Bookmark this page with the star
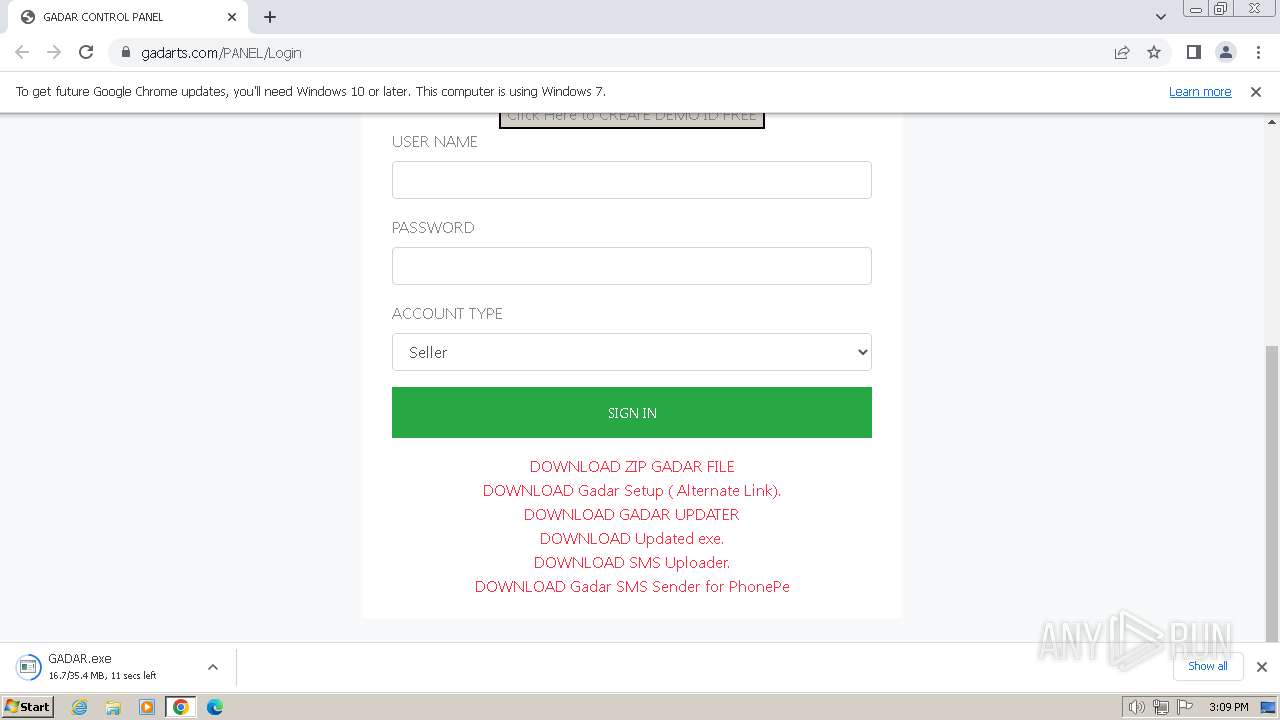Screen dimensions: 1280x720 coord(1154,52)
